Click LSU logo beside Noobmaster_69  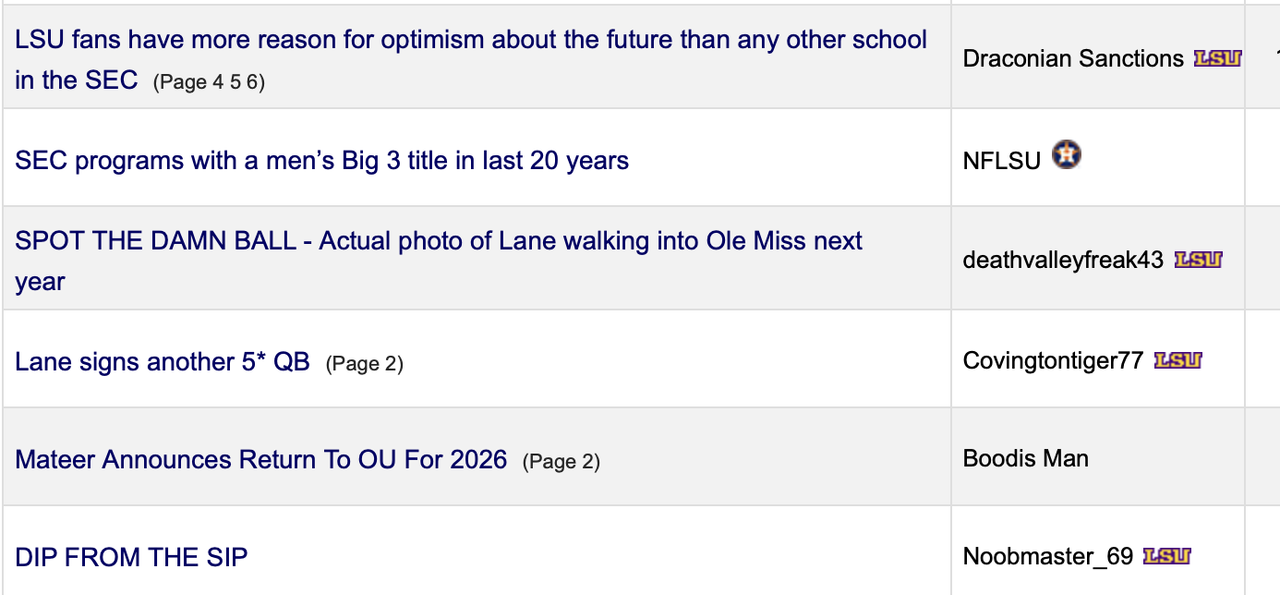click(x=1167, y=556)
